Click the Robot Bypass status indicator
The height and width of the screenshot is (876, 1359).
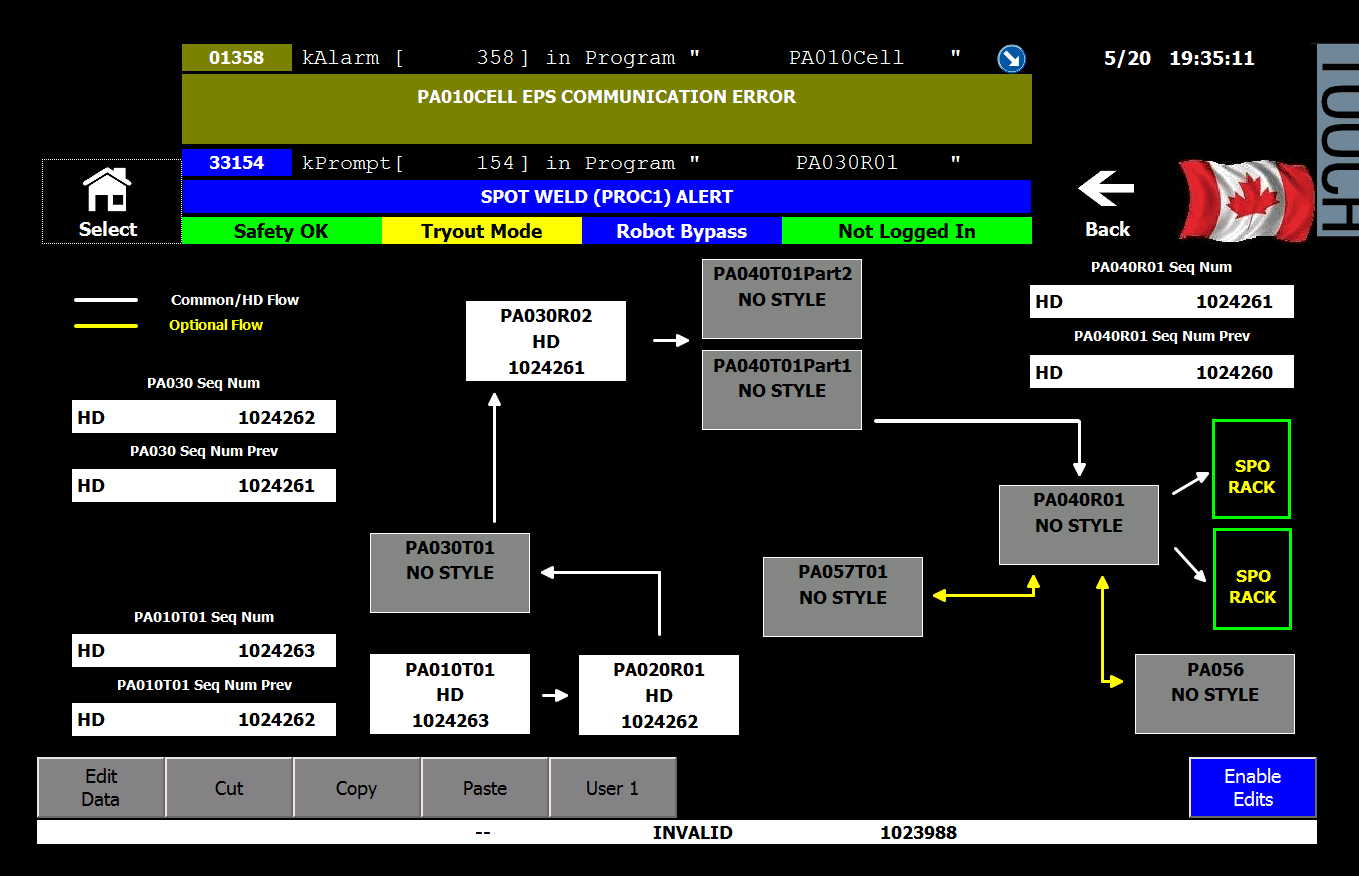[681, 231]
